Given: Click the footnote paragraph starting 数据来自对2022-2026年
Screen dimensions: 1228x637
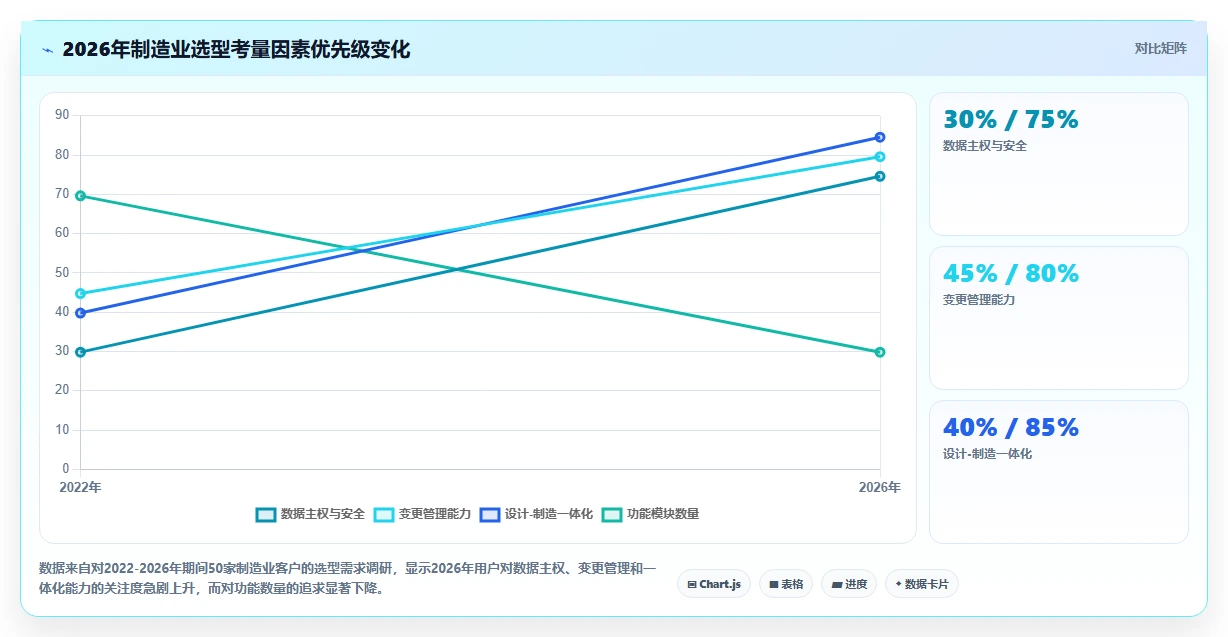Looking at the screenshot, I should (x=348, y=579).
